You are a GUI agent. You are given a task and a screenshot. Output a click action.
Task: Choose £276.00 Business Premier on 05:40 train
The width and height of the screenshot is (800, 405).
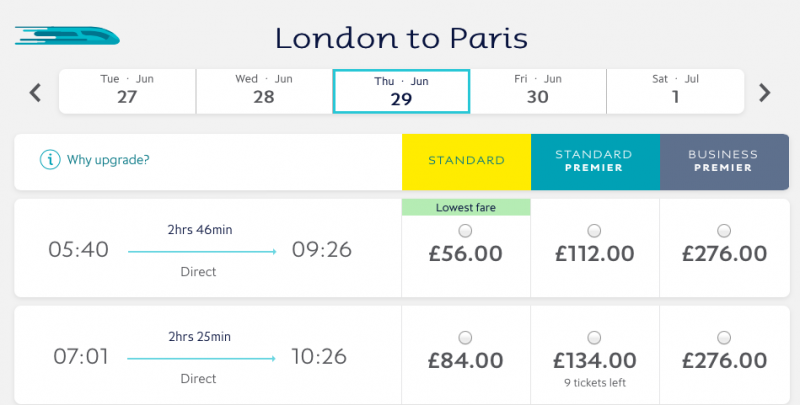coord(723,231)
